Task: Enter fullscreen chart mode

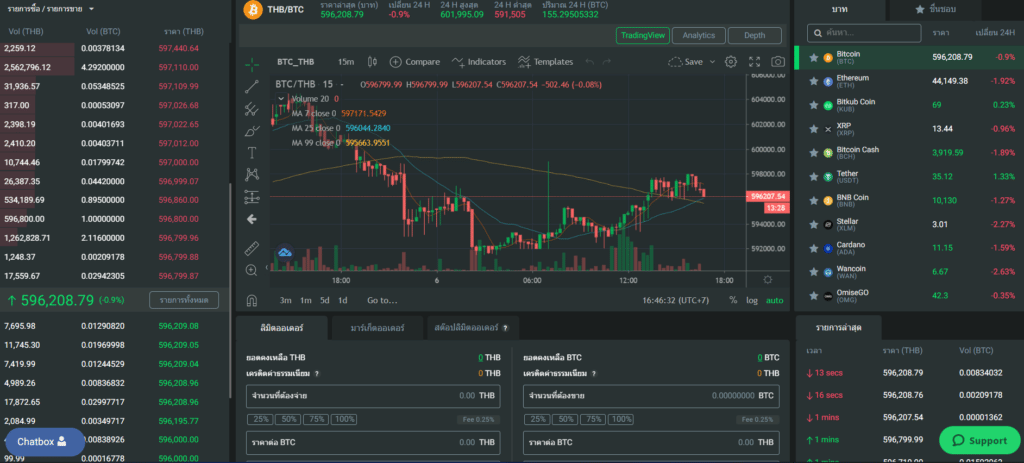Action: [x=754, y=62]
